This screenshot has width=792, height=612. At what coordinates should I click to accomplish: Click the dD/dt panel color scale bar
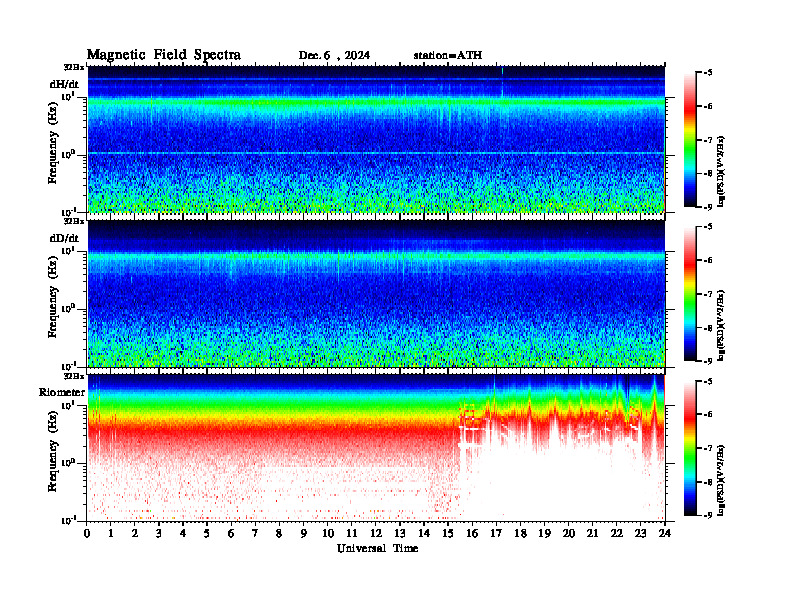(x=690, y=294)
